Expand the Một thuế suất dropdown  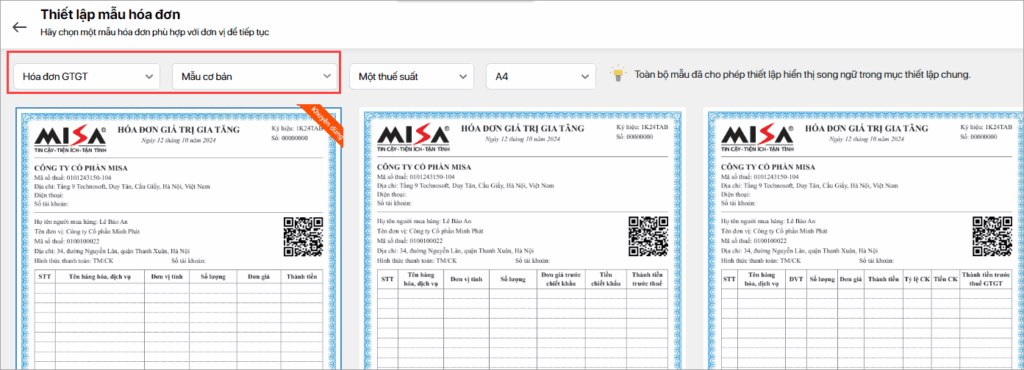[x=411, y=76]
